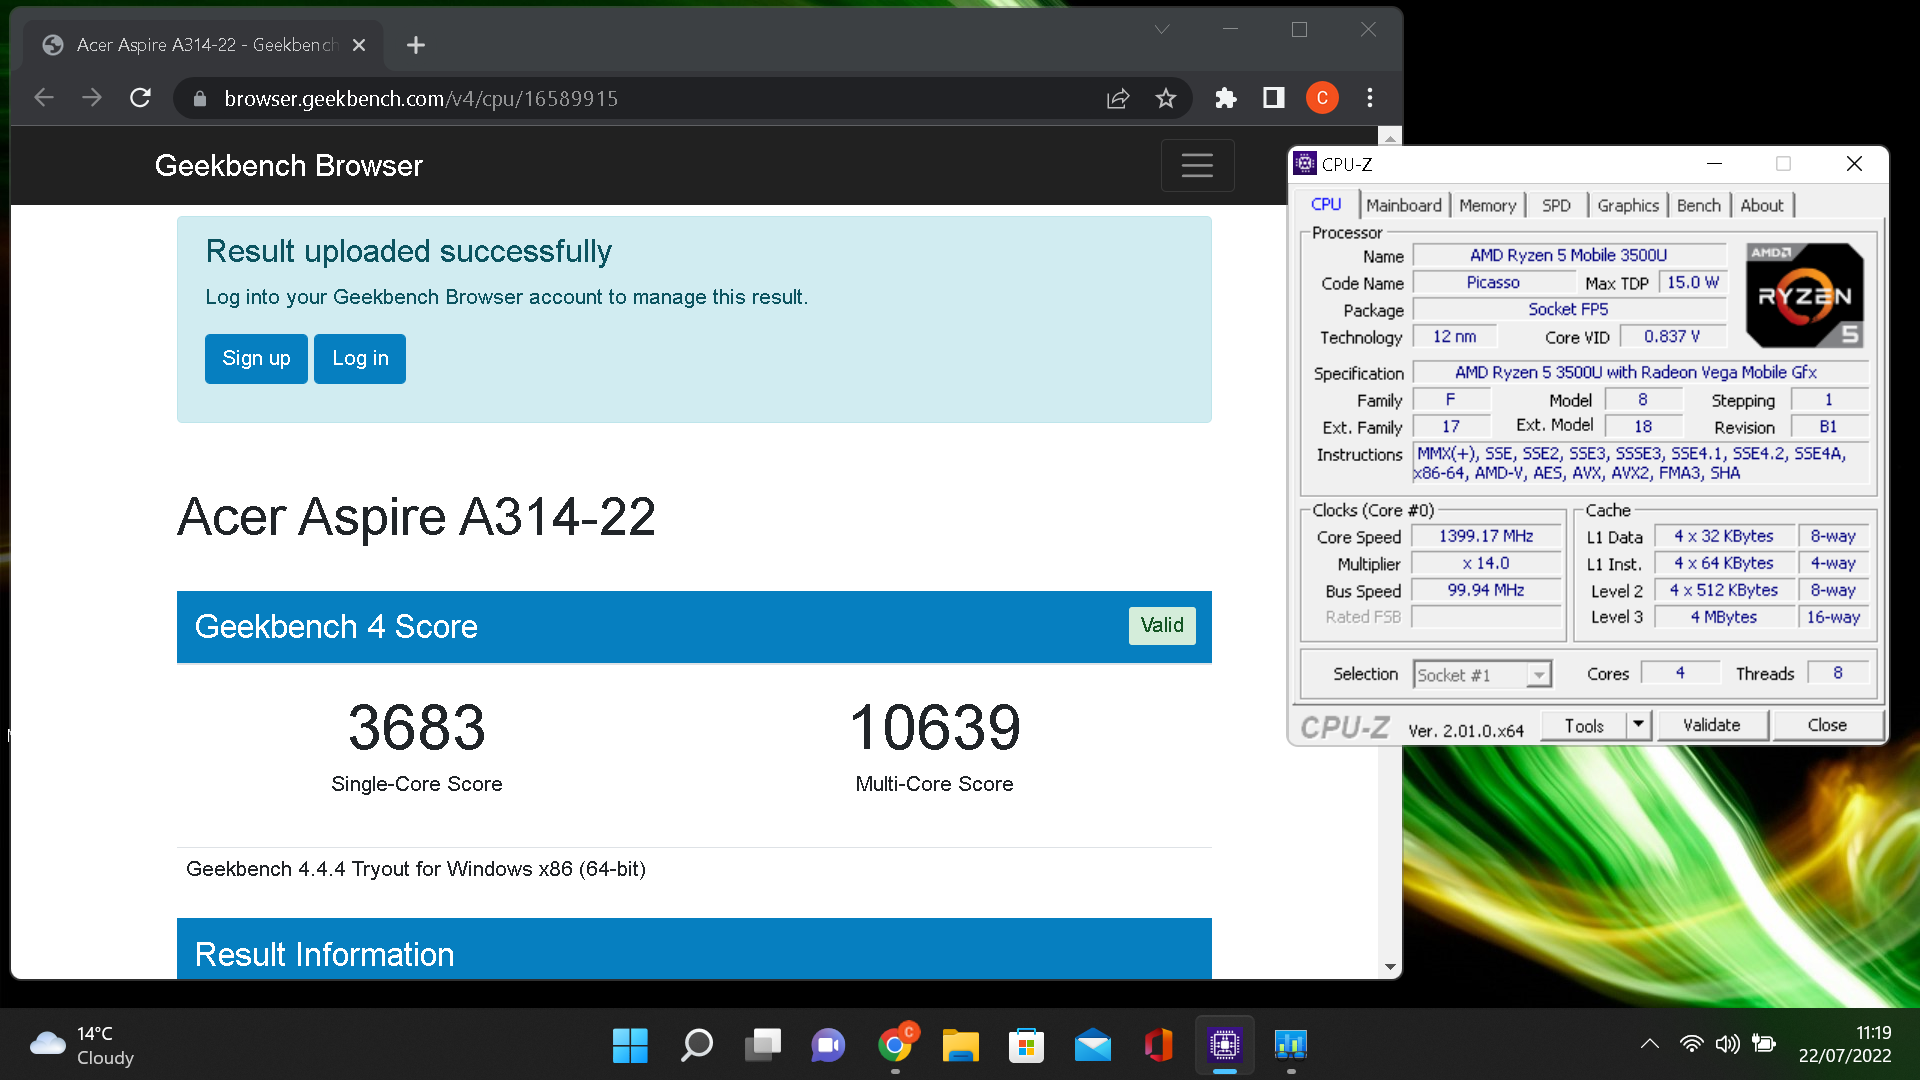Click scrollbar up arrow in Chrome

tap(1390, 138)
